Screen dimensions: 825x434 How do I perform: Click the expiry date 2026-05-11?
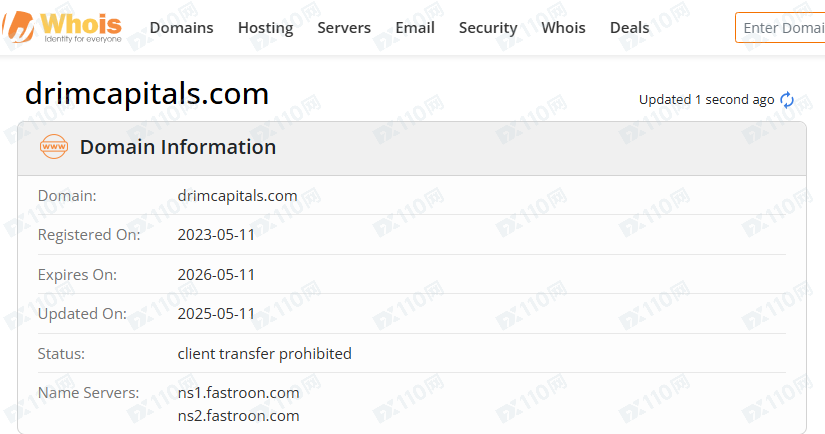click(x=216, y=274)
